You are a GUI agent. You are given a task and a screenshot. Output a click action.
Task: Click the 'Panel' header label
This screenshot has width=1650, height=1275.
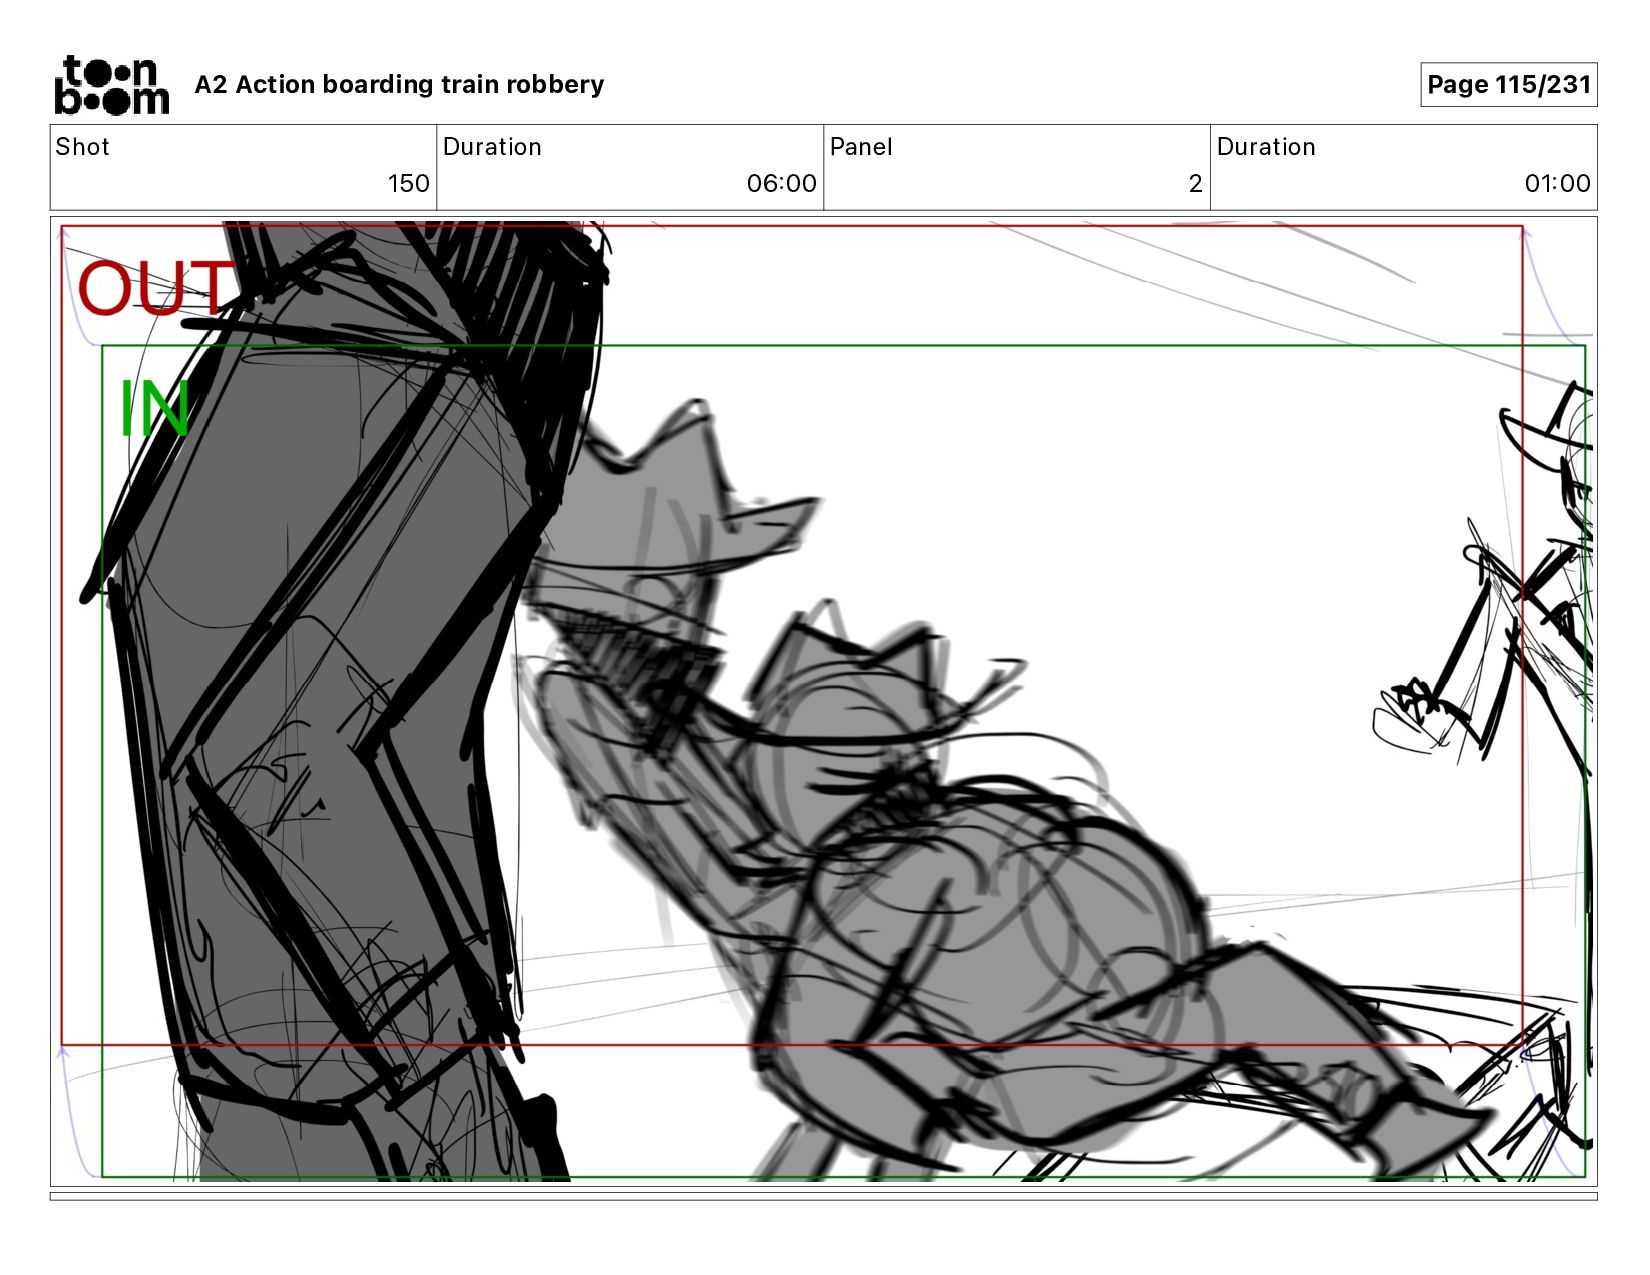(860, 147)
